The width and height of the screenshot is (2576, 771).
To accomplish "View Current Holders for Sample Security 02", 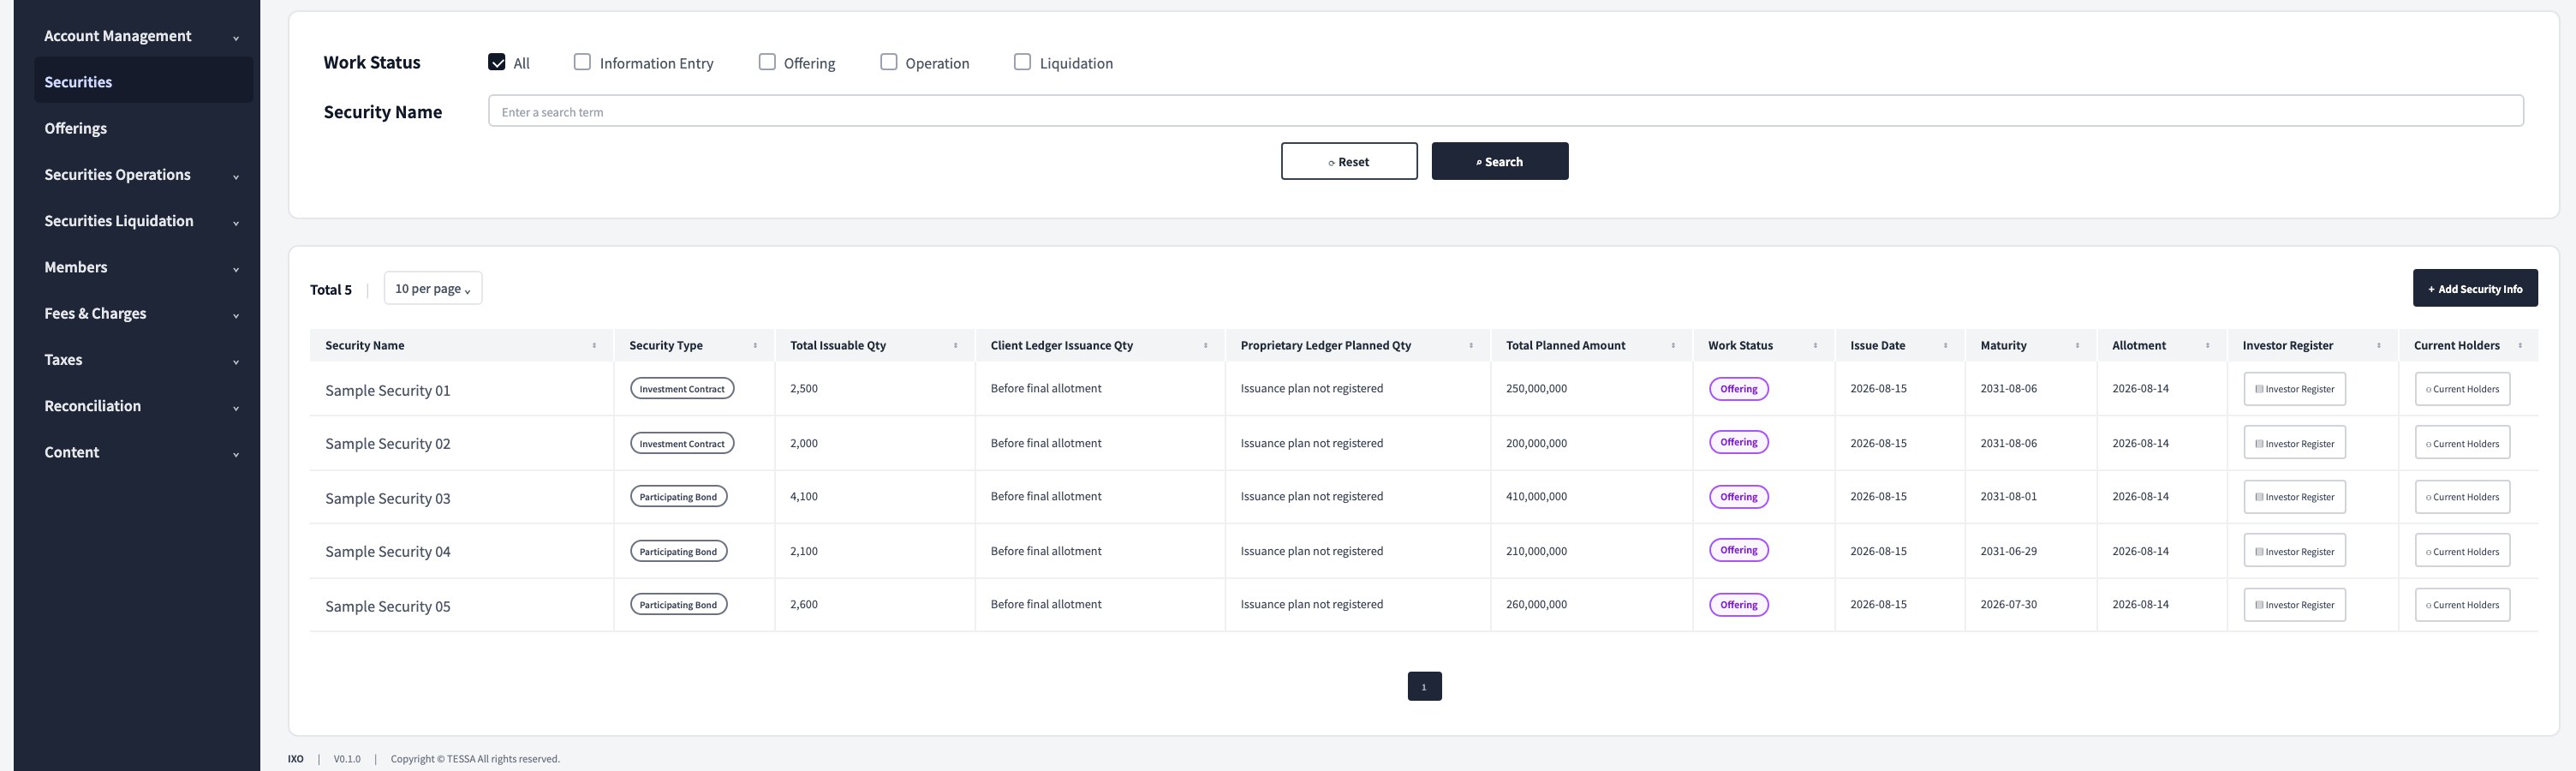I will [x=2462, y=443].
